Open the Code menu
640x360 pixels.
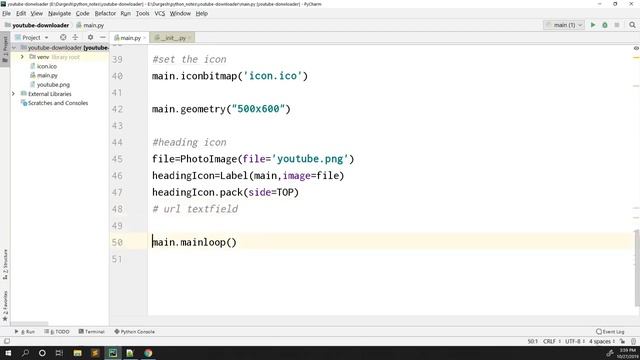[x=82, y=13]
